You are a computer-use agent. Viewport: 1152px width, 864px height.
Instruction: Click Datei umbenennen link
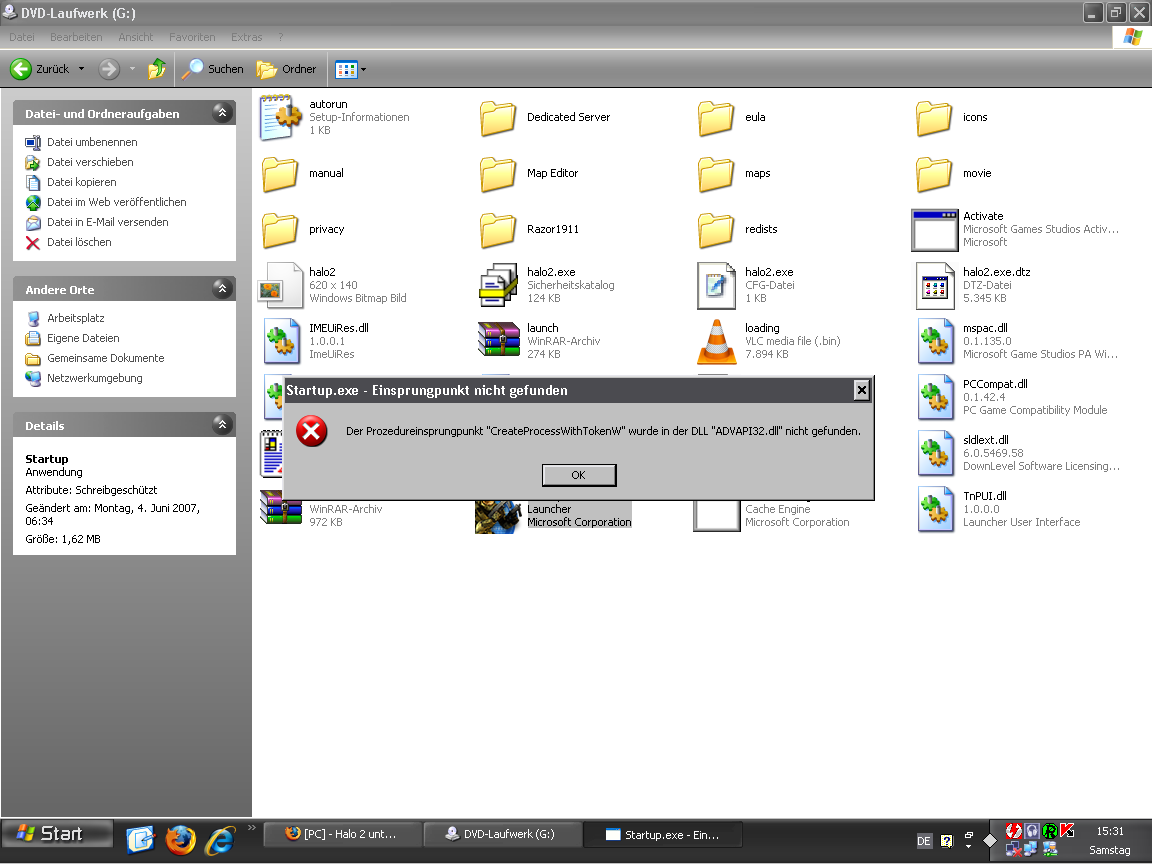[x=92, y=142]
